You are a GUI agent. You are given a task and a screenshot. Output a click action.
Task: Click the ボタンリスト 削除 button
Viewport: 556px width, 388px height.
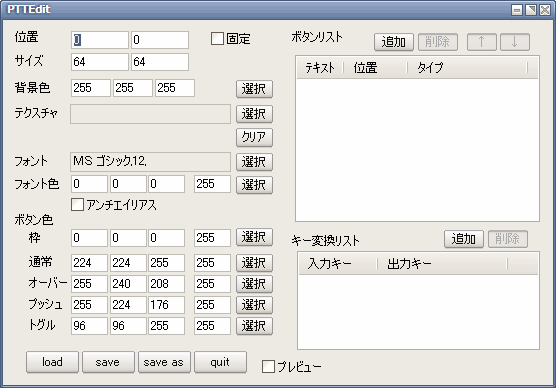tap(438, 42)
